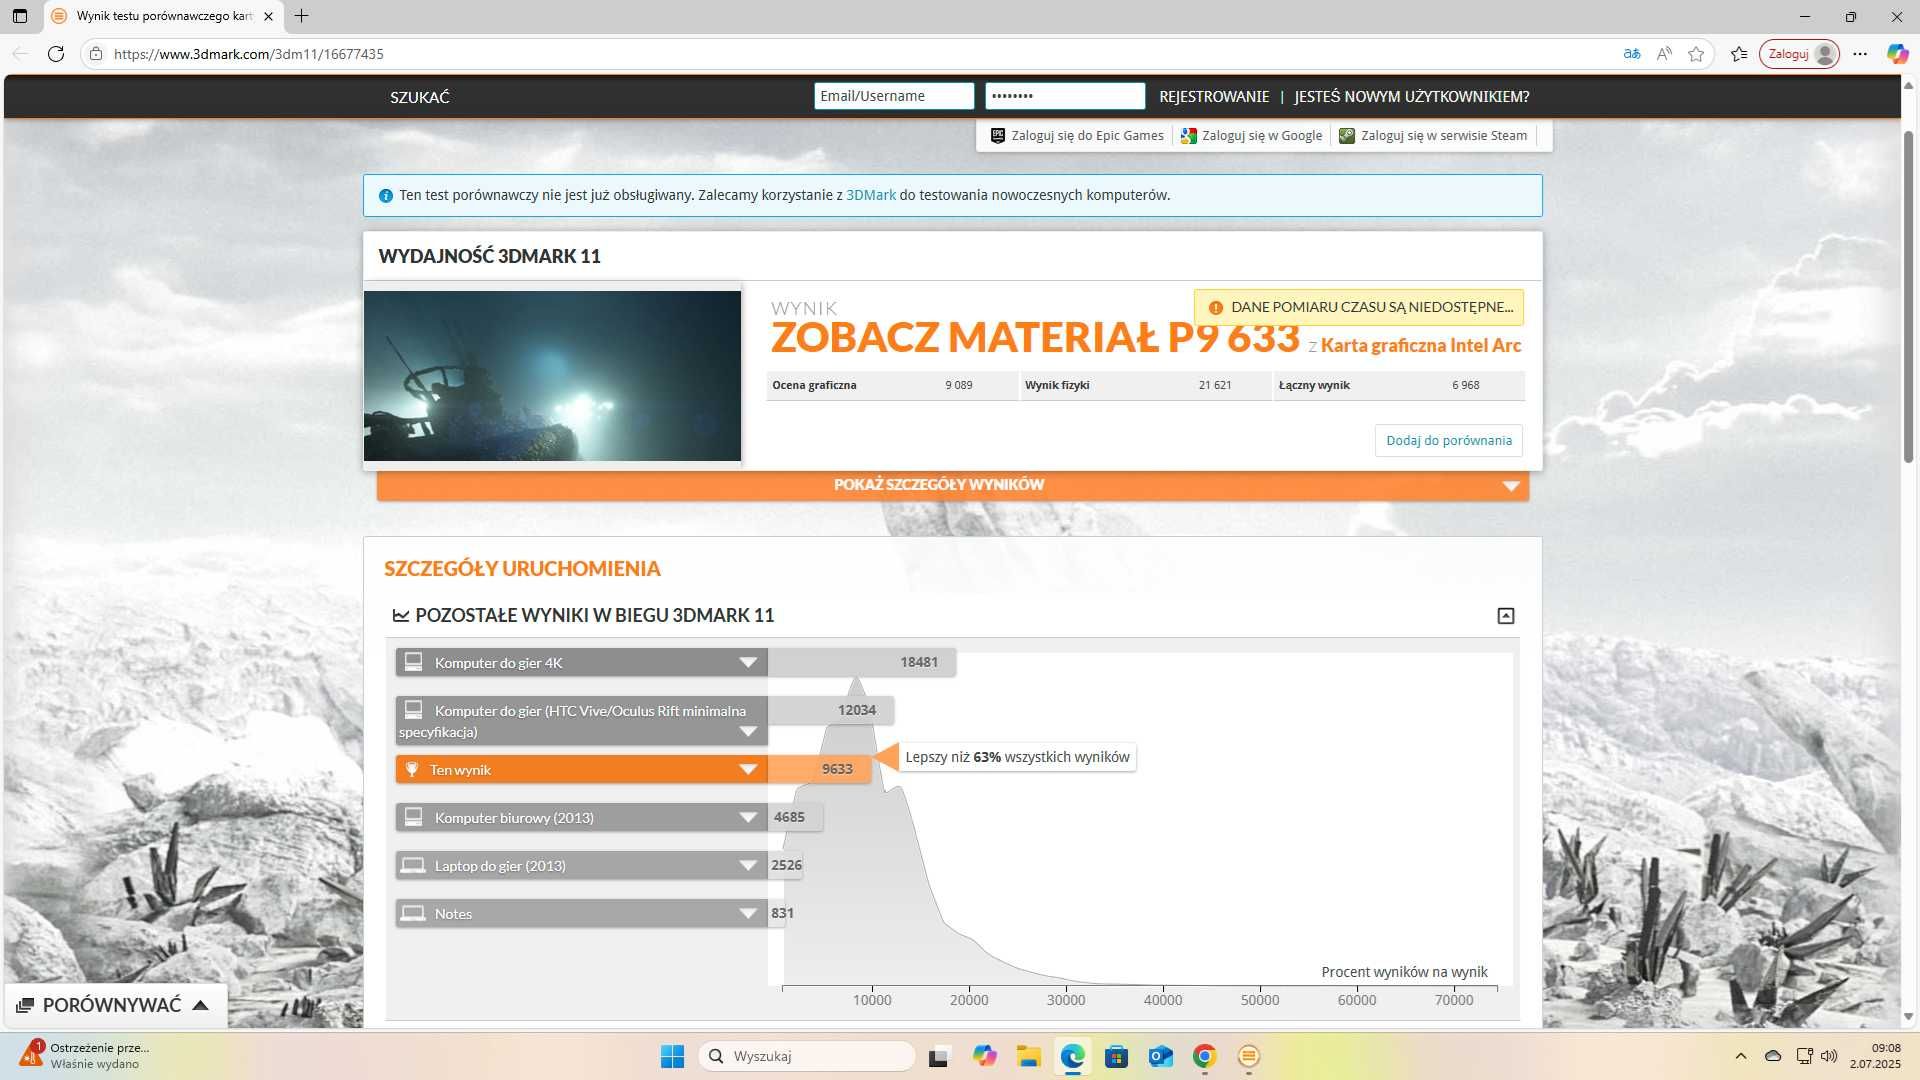Expand Komputer do gier 4K row
The width and height of the screenshot is (1920, 1080).
point(748,663)
